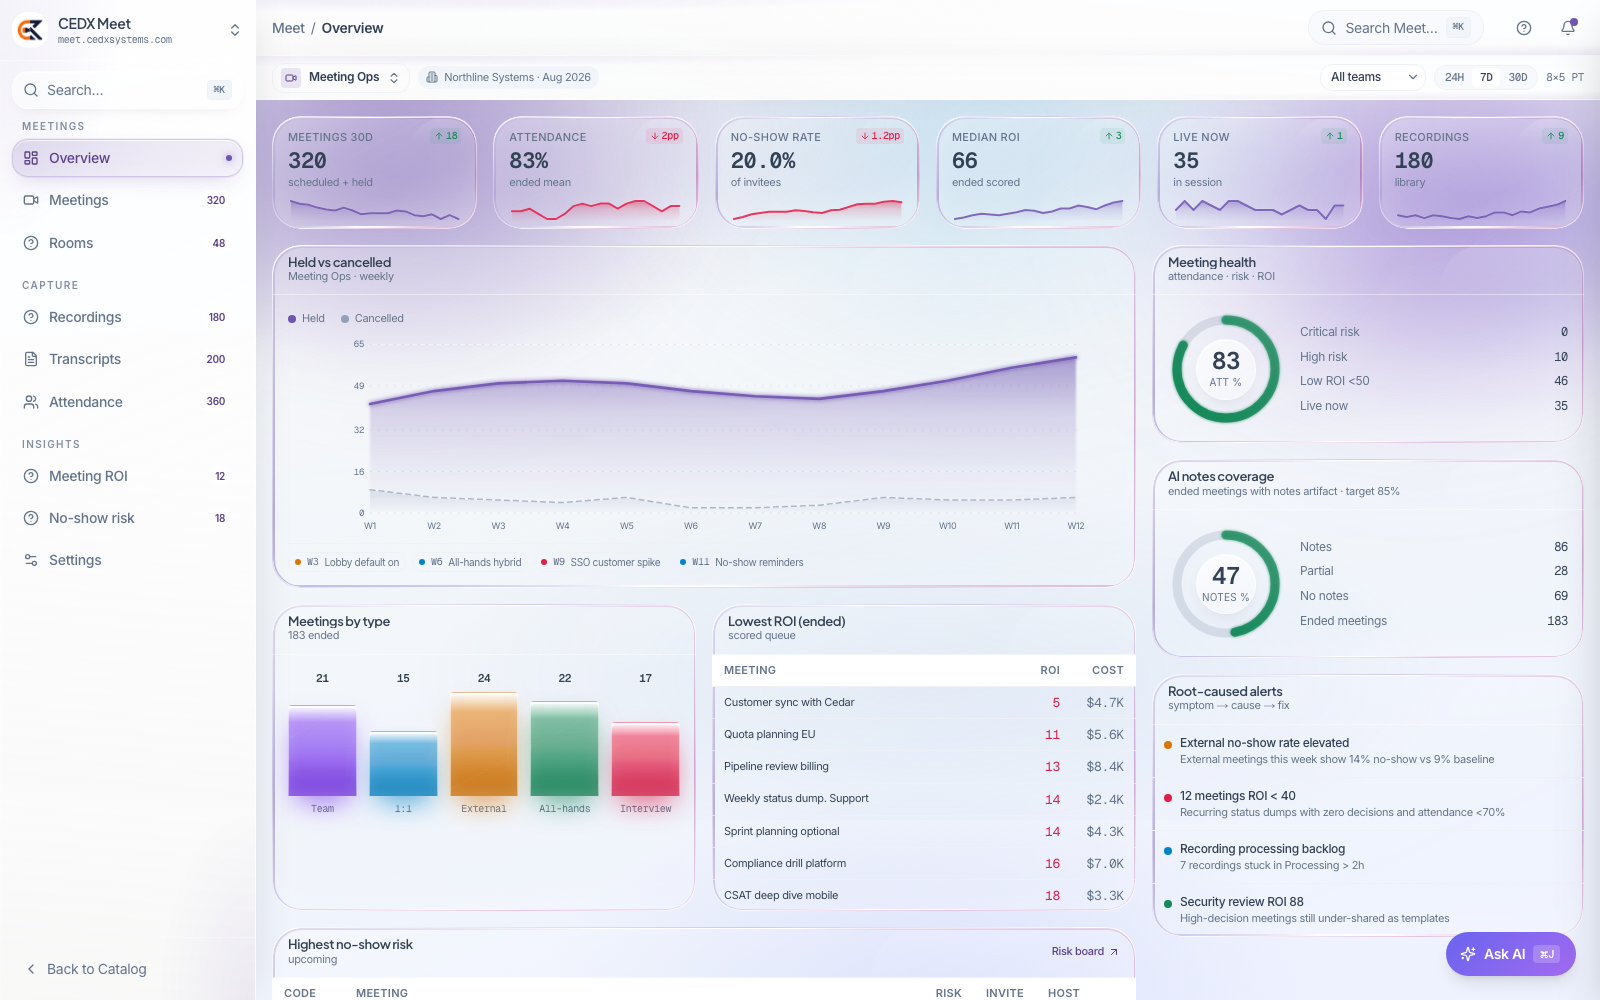Image resolution: width=1600 pixels, height=1000 pixels.
Task: Click the W3 Lobby default on marker
Action: (347, 562)
